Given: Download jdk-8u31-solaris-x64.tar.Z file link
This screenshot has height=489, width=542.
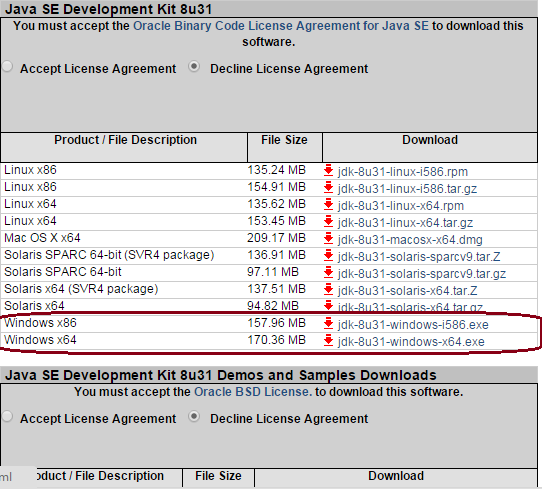Looking at the screenshot, I should coord(408,291).
